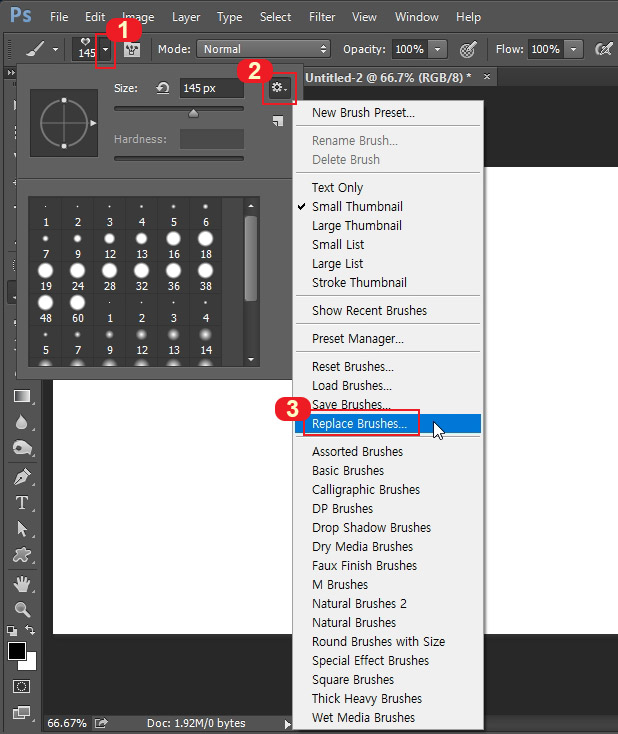Image resolution: width=618 pixels, height=734 pixels.
Task: Click the status bar share icon
Action: tap(101, 723)
